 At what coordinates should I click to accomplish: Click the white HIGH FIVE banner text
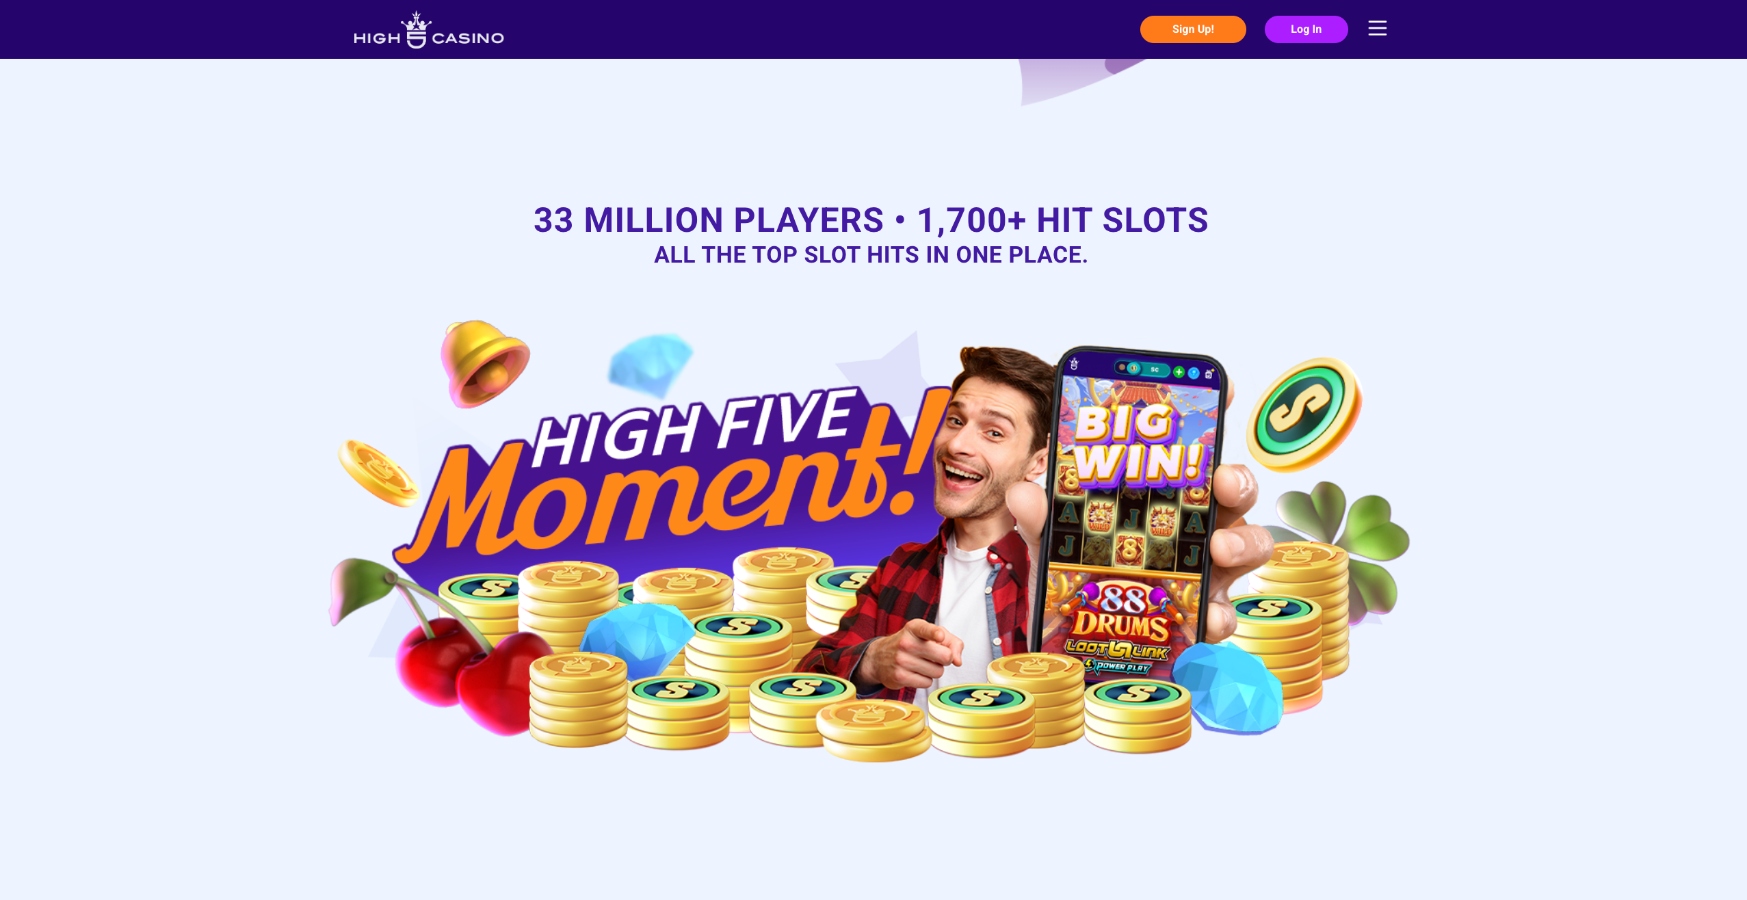(693, 429)
